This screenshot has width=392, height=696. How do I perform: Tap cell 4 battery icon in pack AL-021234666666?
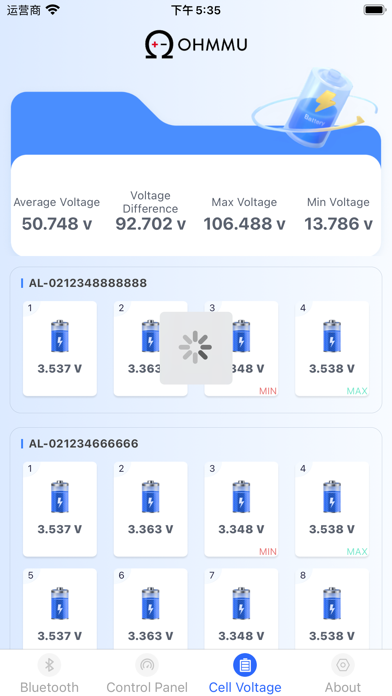(x=332, y=497)
